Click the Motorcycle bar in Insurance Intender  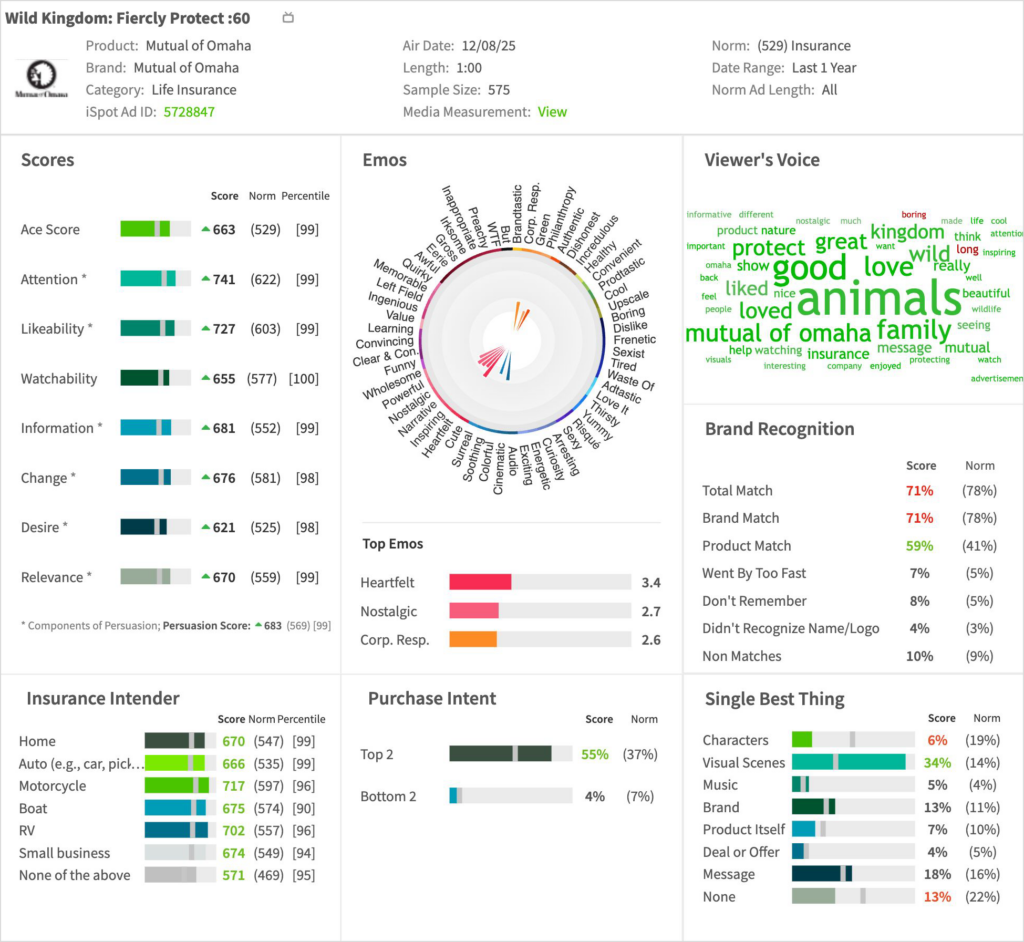(176, 786)
